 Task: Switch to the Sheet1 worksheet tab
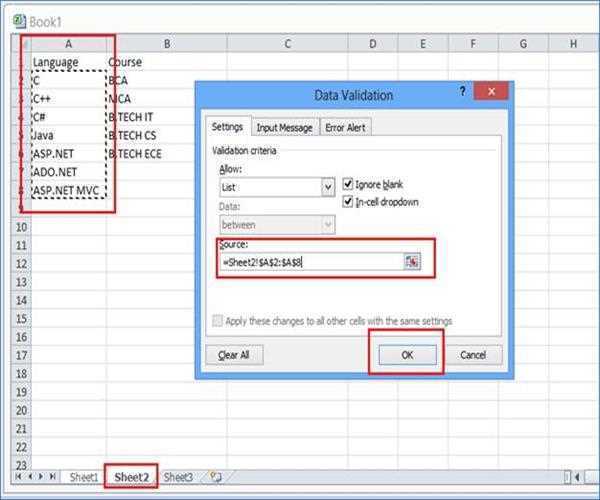[83, 477]
